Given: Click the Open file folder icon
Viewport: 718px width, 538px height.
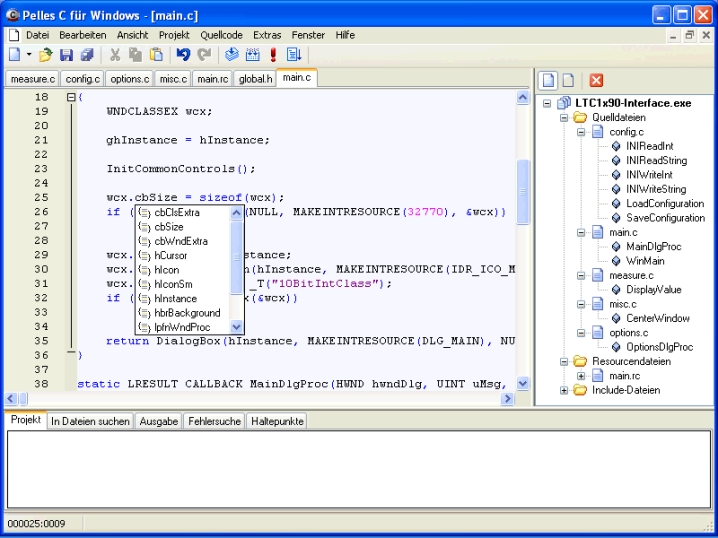Looking at the screenshot, I should 46,55.
